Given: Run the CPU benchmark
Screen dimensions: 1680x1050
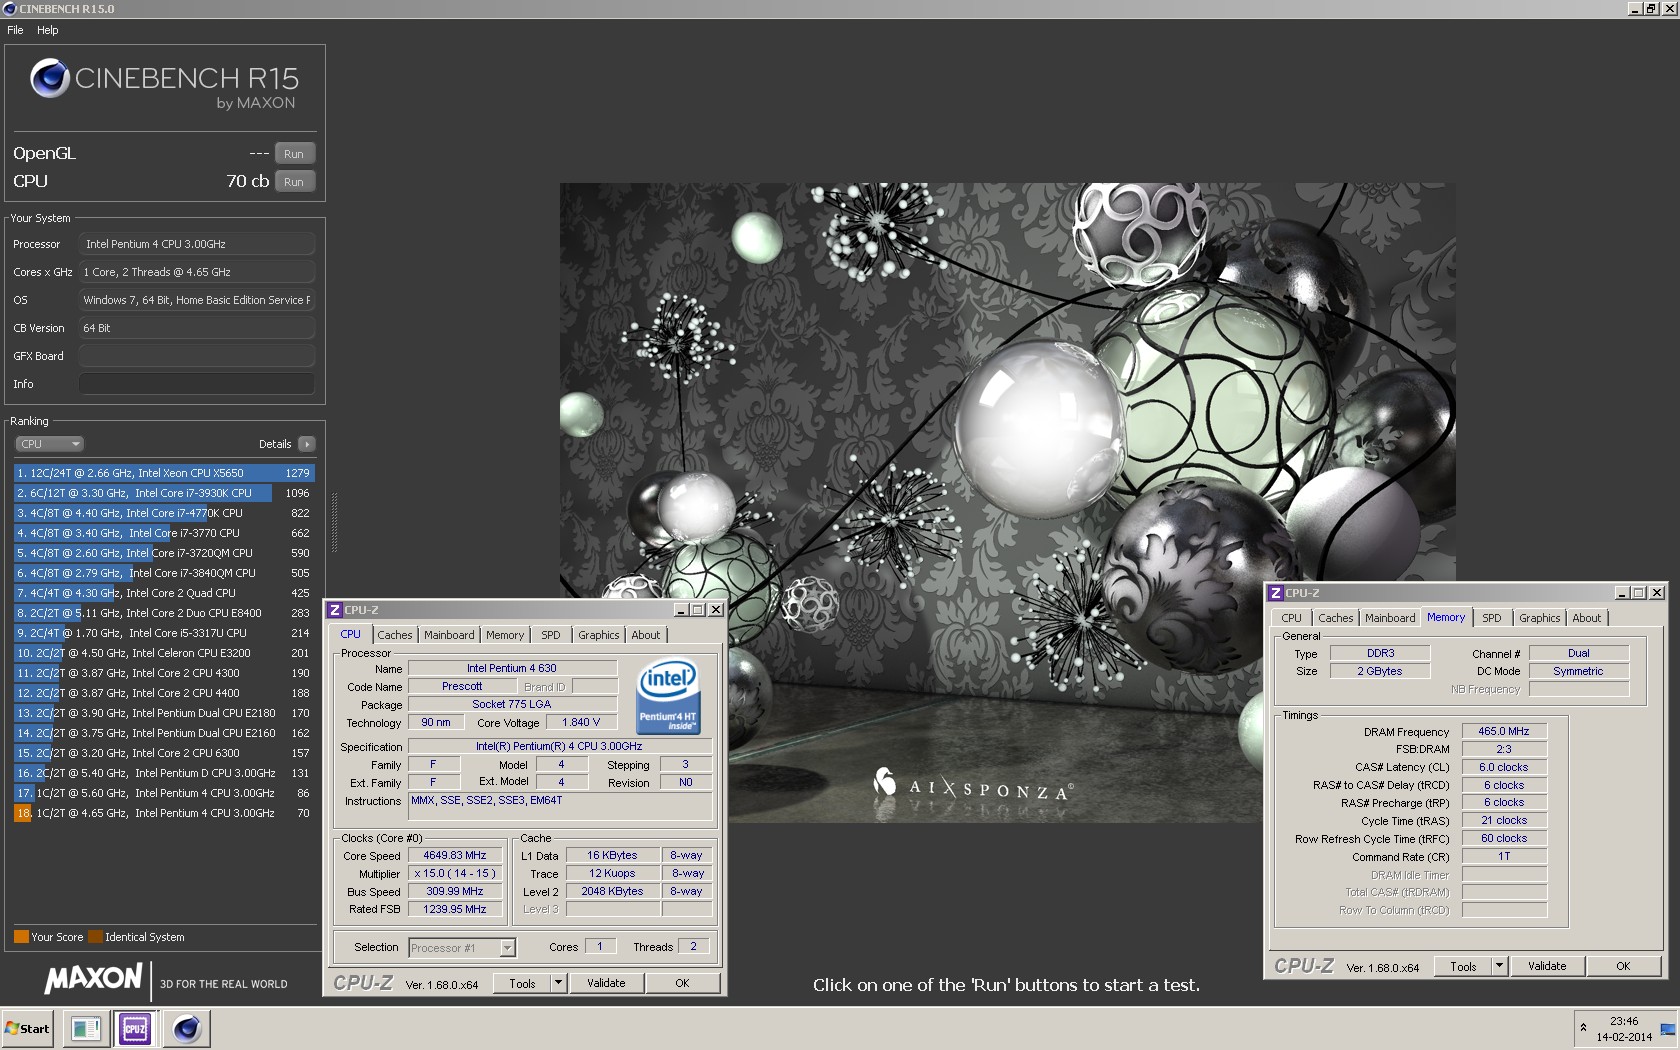Looking at the screenshot, I should point(294,182).
